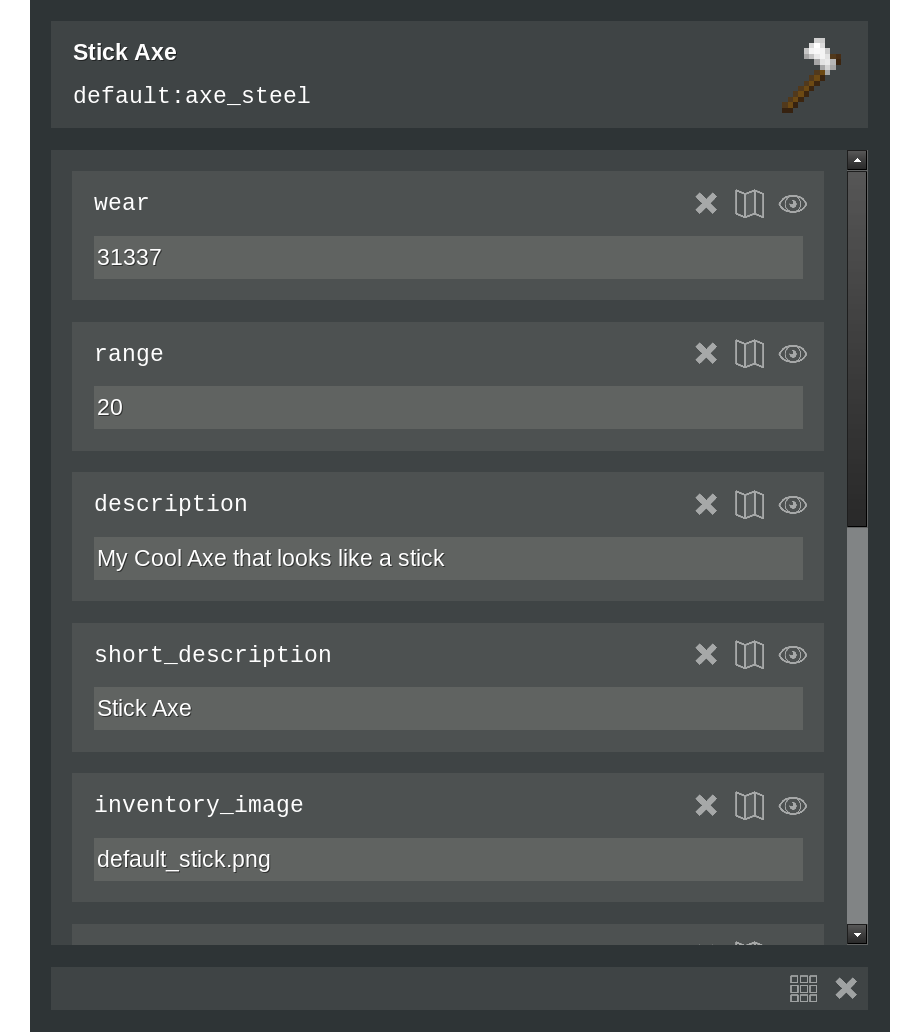
Task: Toggle visibility eye for the range field
Action: point(793,354)
